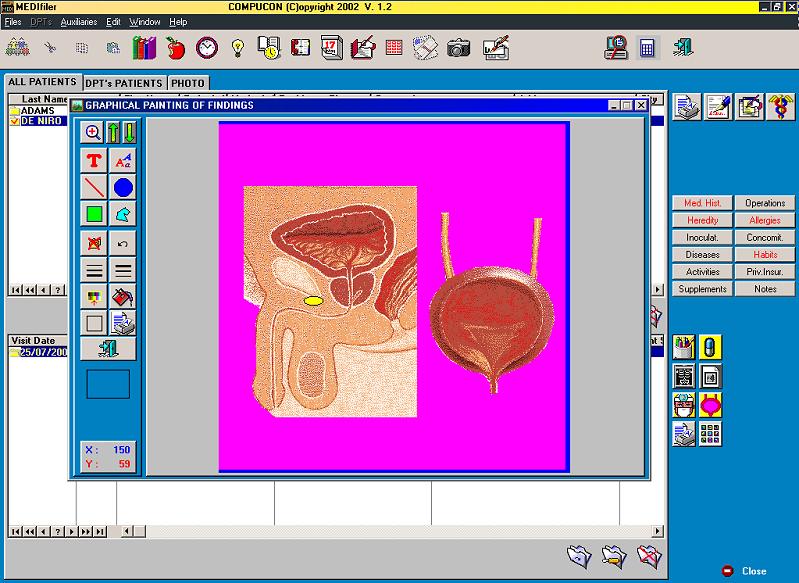Select the red line drawing tool
The image size is (799, 583).
94,188
